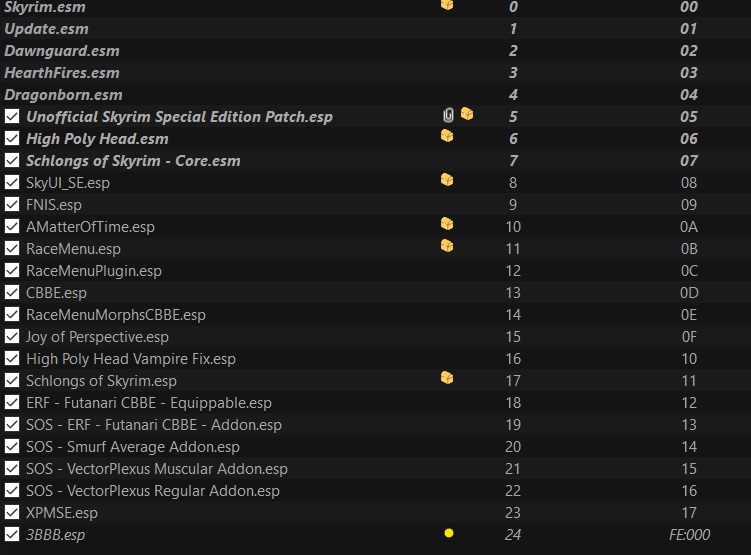The height and width of the screenshot is (555, 751).
Task: Click the 3BBB.esp plugin name
Action: point(55,535)
